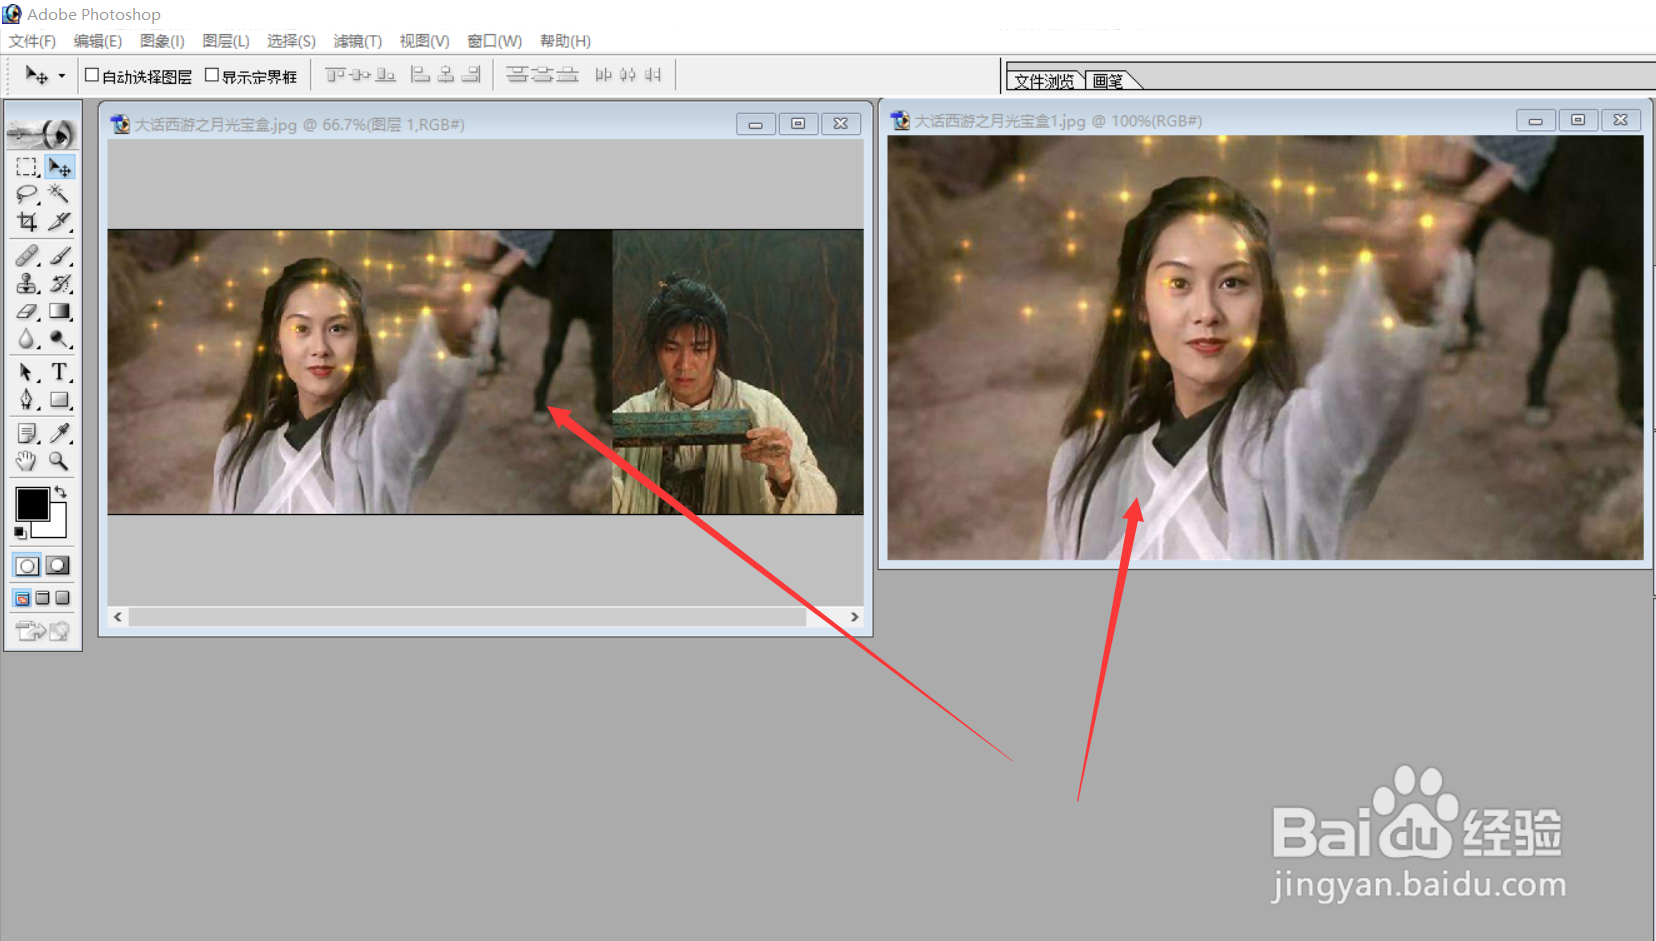Select the Magic Wand tool
The image size is (1656, 941).
59,194
